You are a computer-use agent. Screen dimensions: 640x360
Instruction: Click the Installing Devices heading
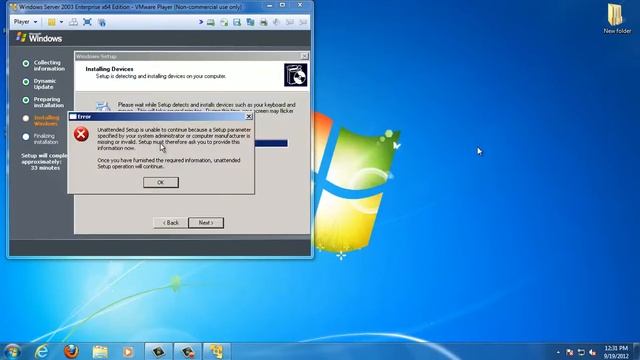[109, 69]
